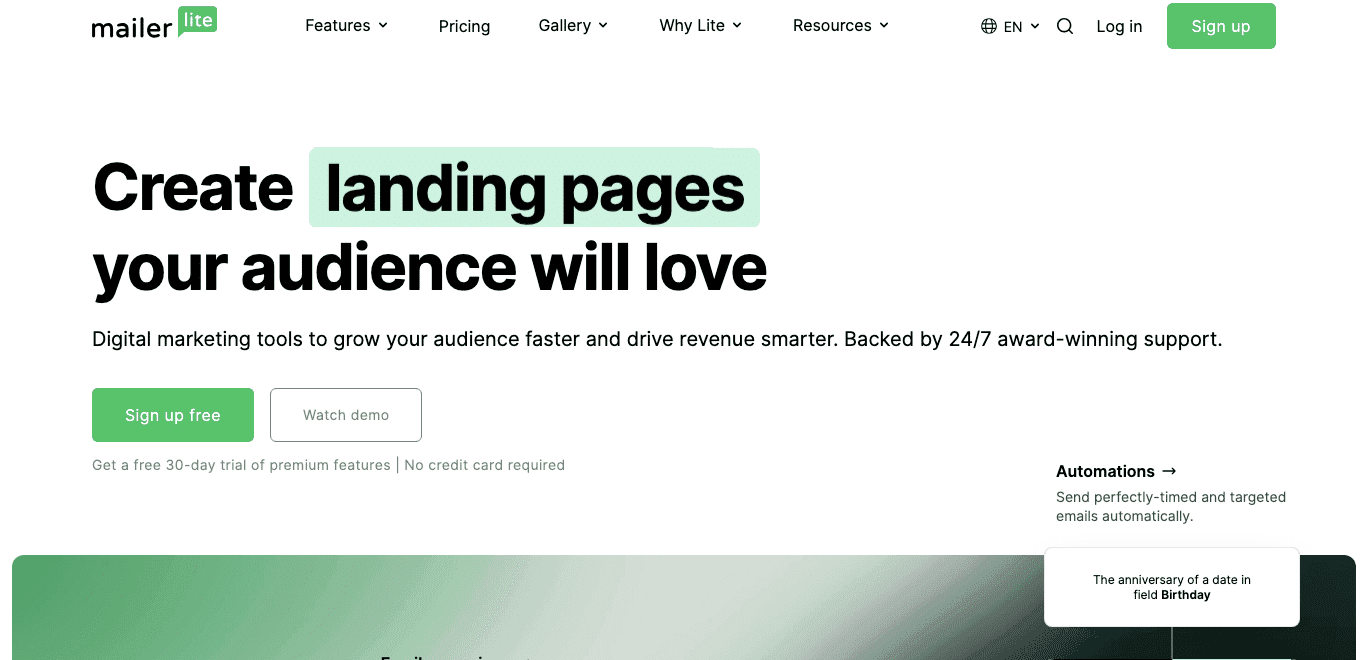This screenshot has width=1368, height=660.
Task: Expand the Resources dropdown
Action: point(840,26)
